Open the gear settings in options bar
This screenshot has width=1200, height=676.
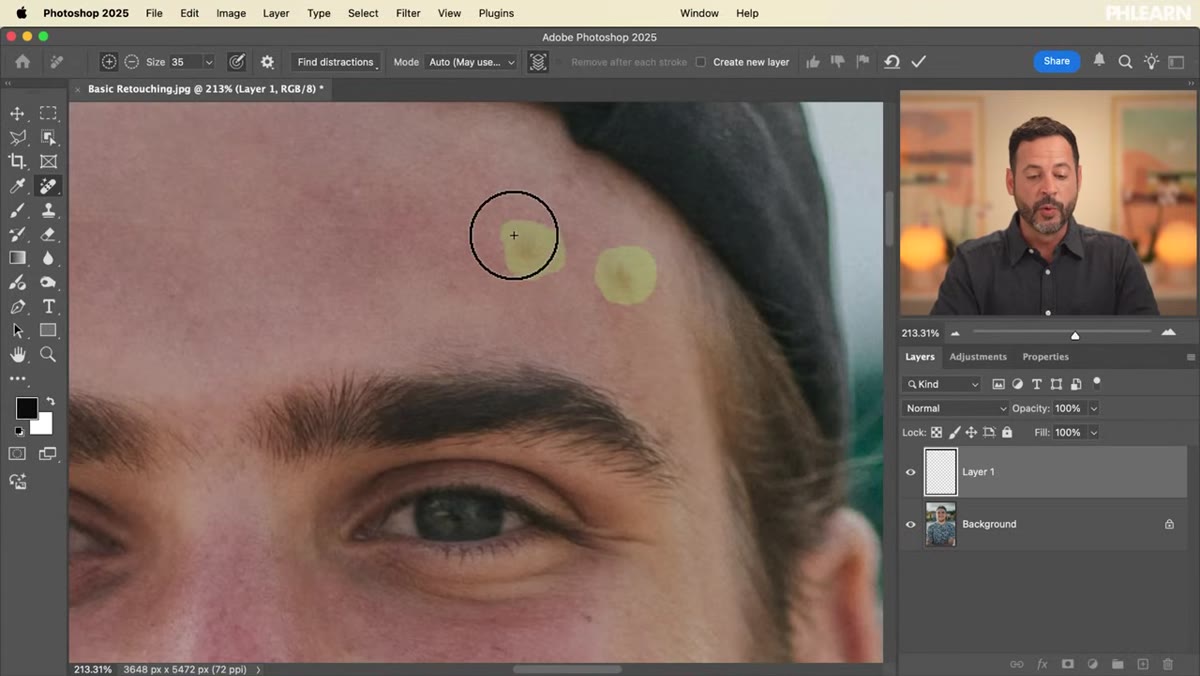[x=267, y=62]
